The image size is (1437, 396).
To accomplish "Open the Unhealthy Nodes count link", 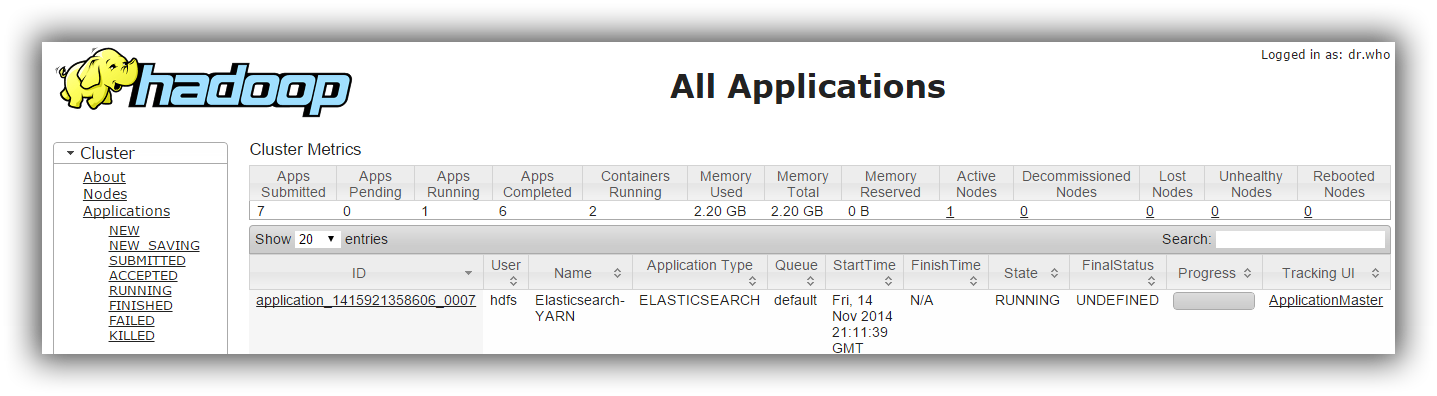I will pyautogui.click(x=1215, y=211).
